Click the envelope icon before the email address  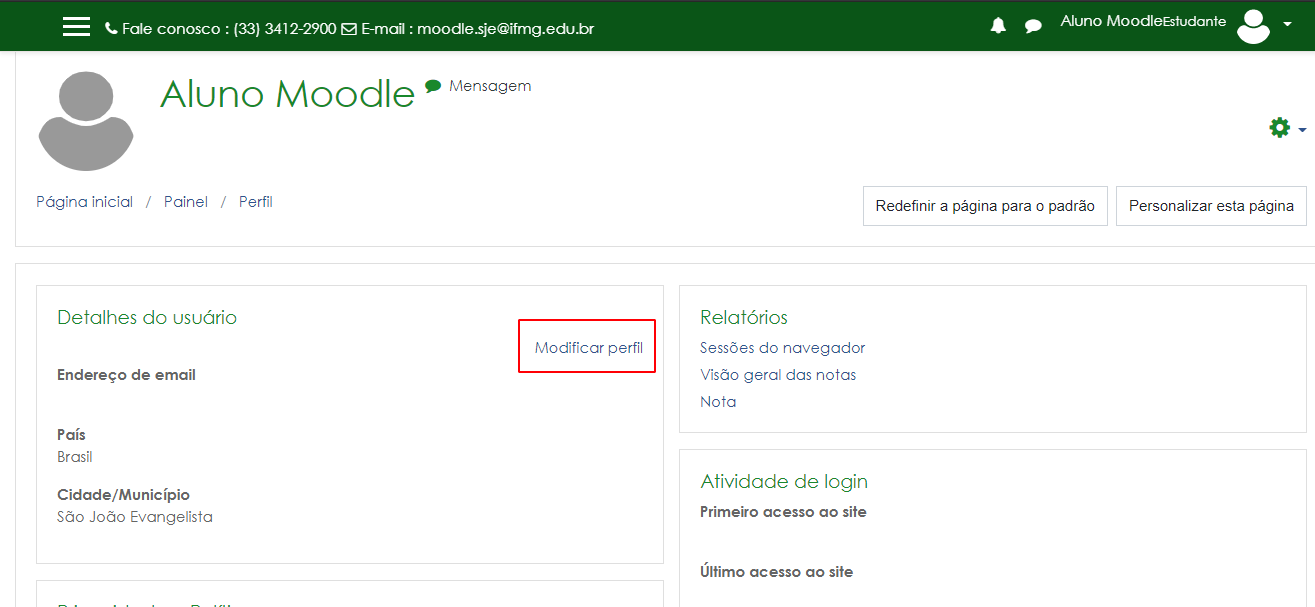click(347, 28)
